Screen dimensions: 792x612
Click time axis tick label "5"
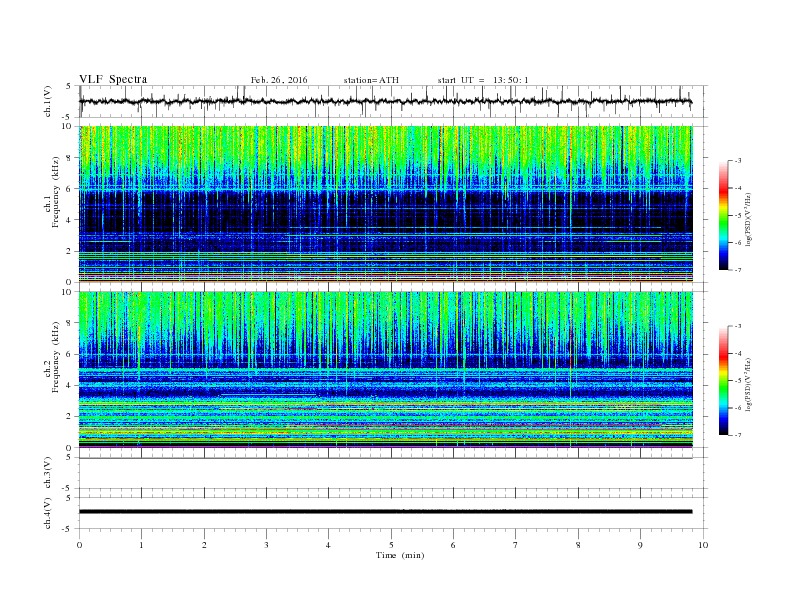click(x=391, y=545)
